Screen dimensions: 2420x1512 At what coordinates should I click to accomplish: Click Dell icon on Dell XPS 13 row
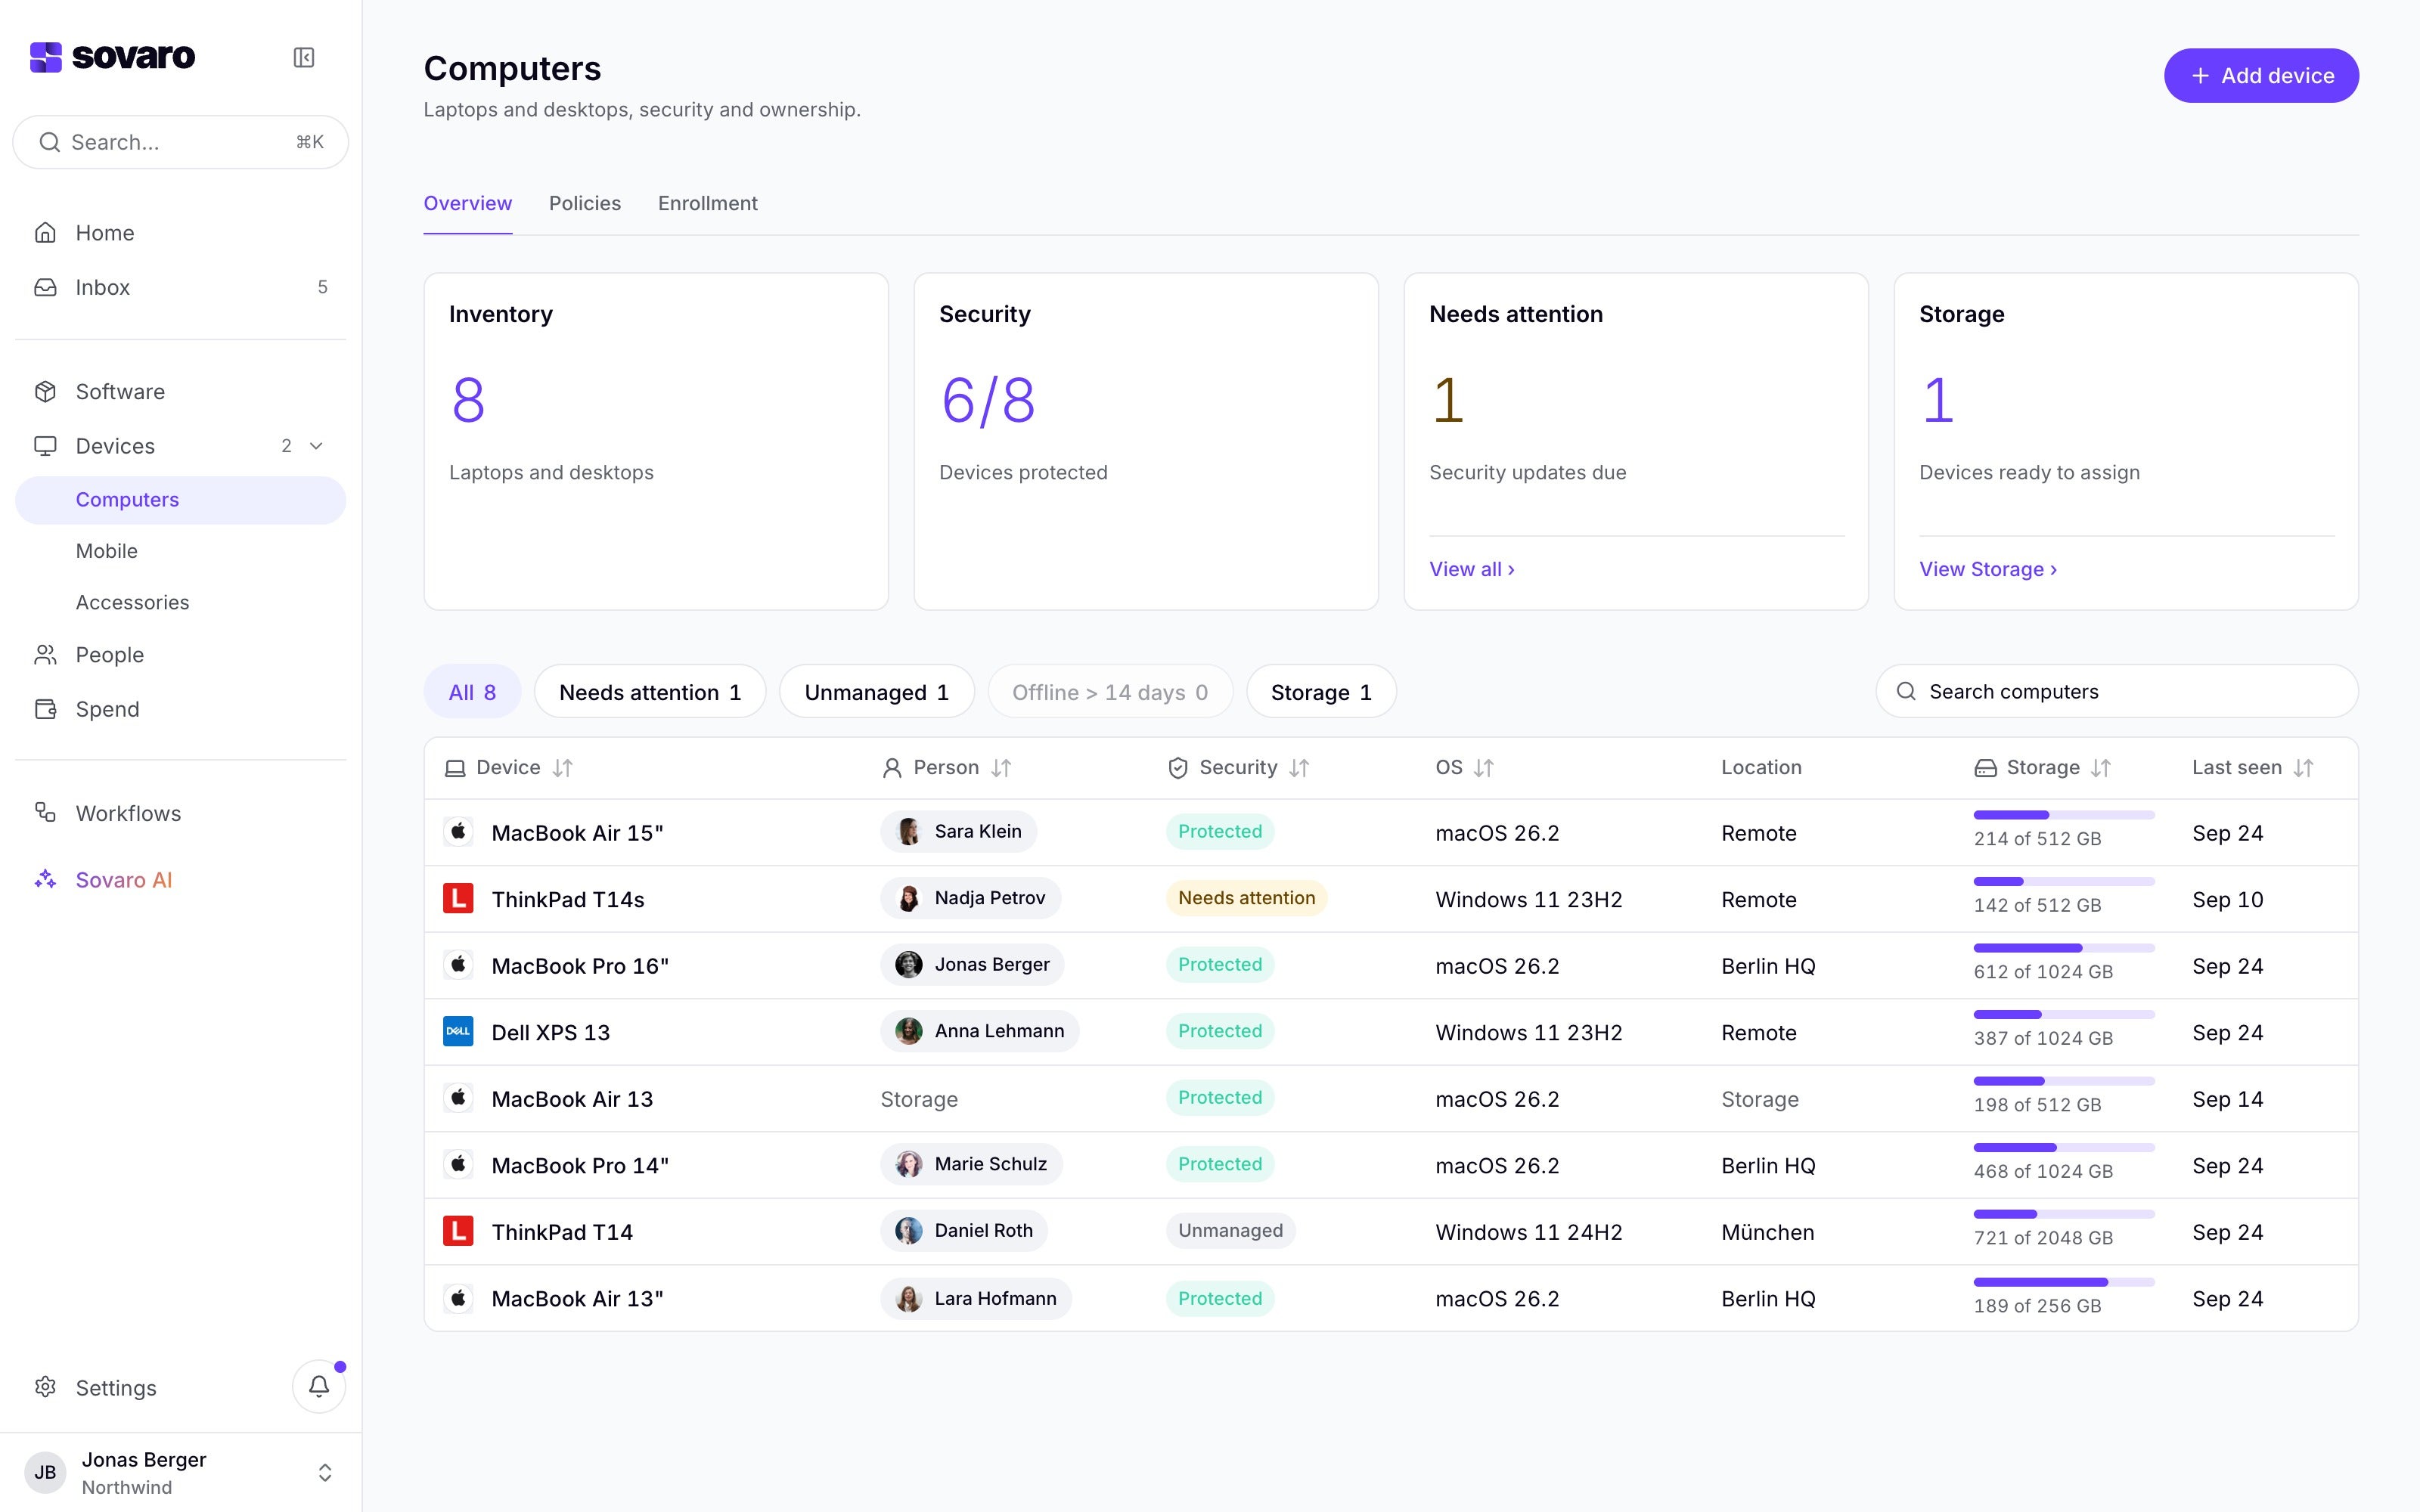coord(458,1031)
